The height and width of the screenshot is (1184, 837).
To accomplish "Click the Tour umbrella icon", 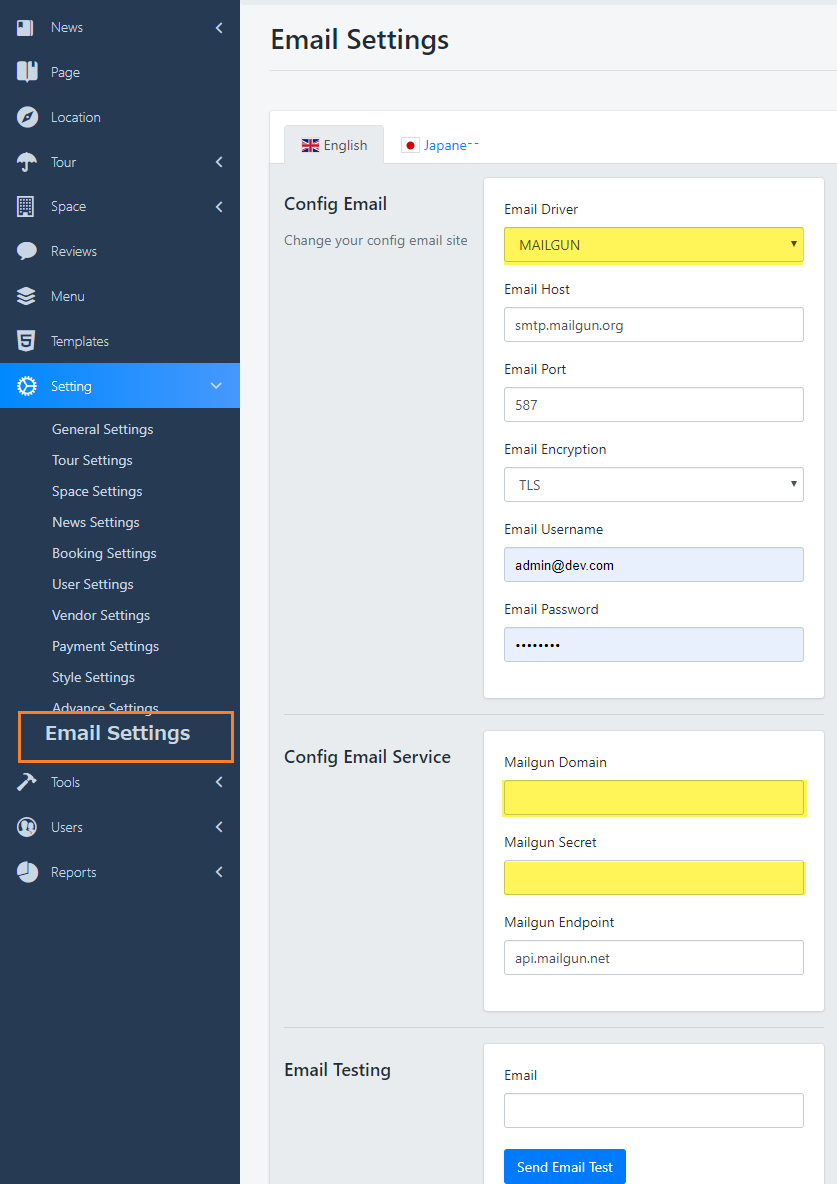I will [x=27, y=162].
